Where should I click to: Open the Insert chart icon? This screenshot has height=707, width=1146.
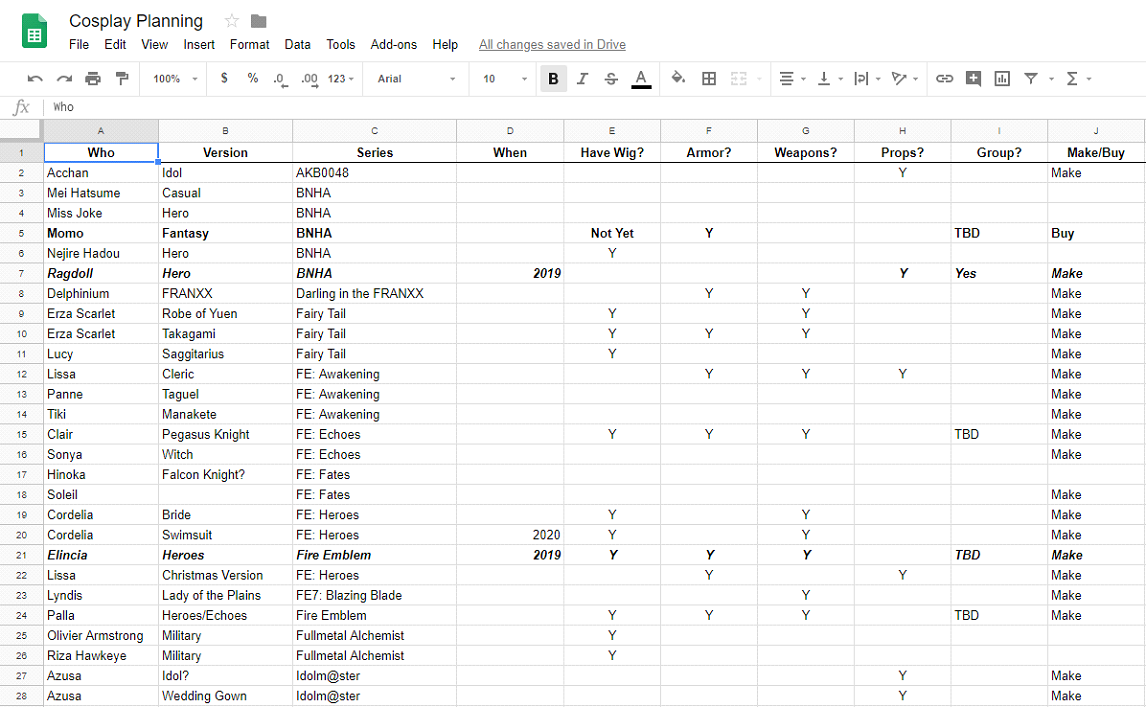1002,78
